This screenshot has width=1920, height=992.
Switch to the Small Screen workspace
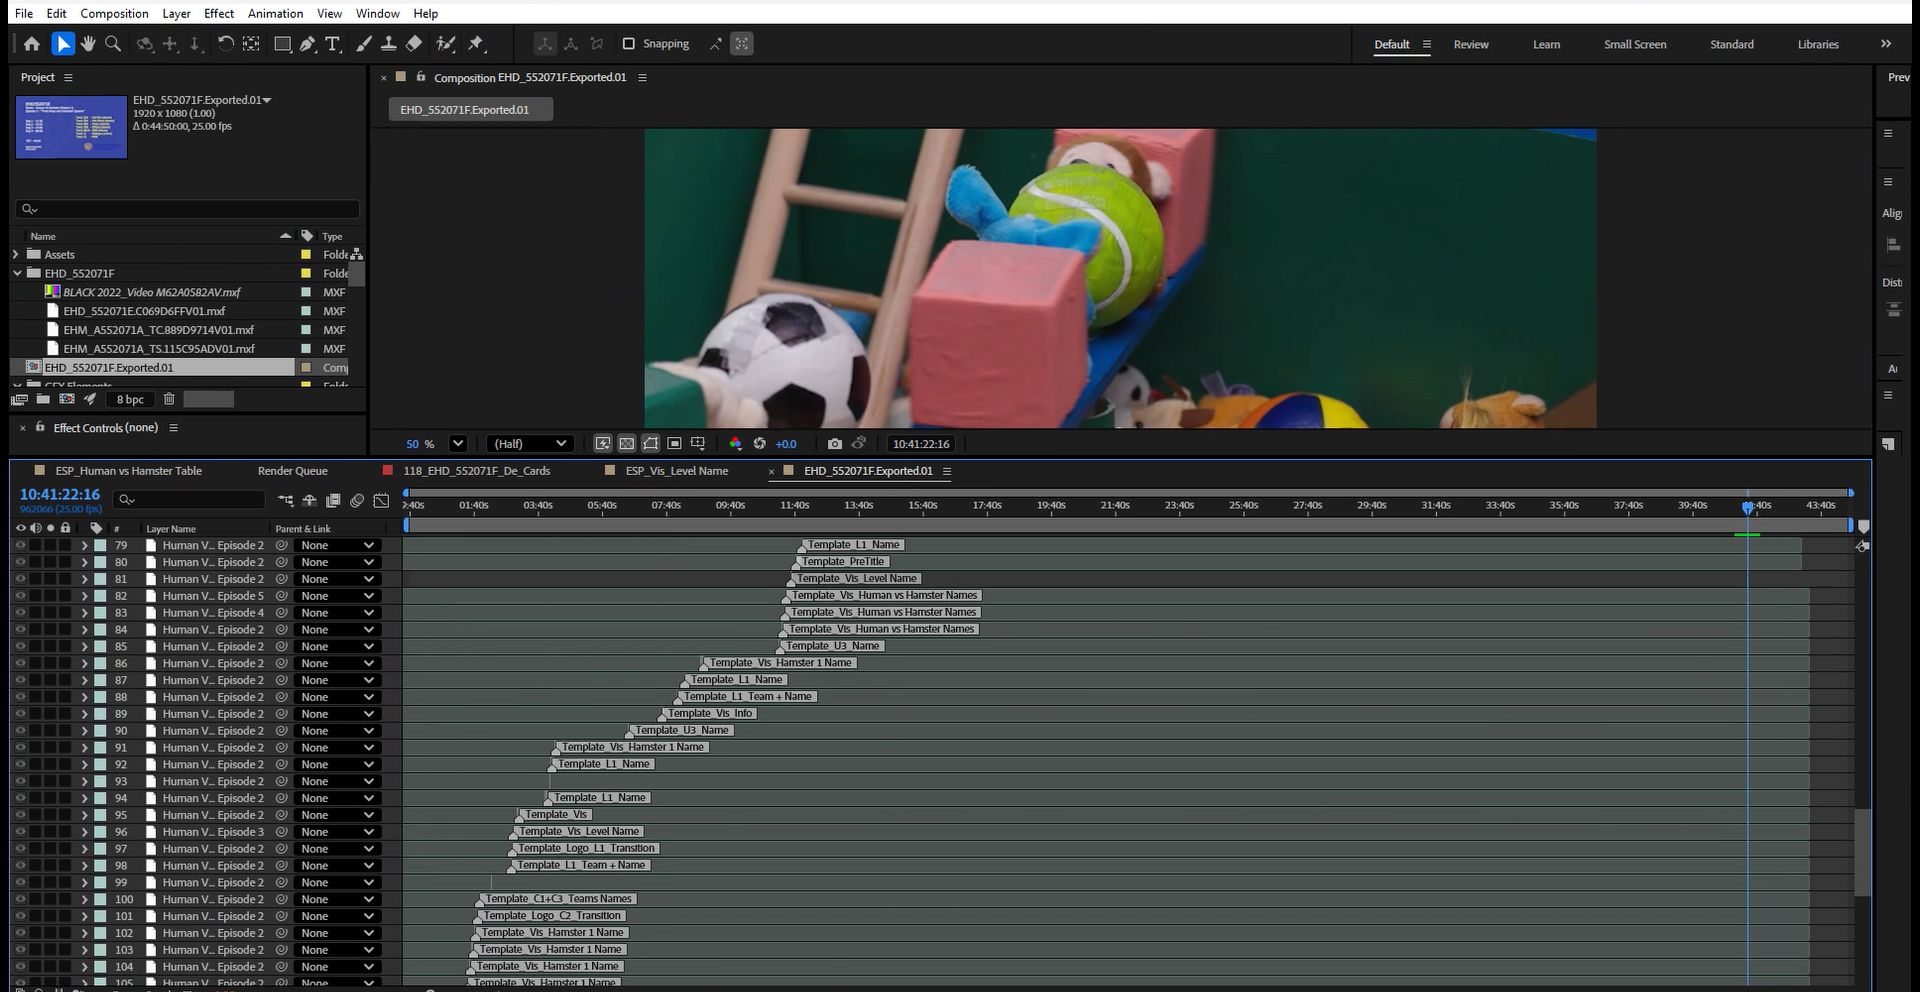tap(1635, 44)
